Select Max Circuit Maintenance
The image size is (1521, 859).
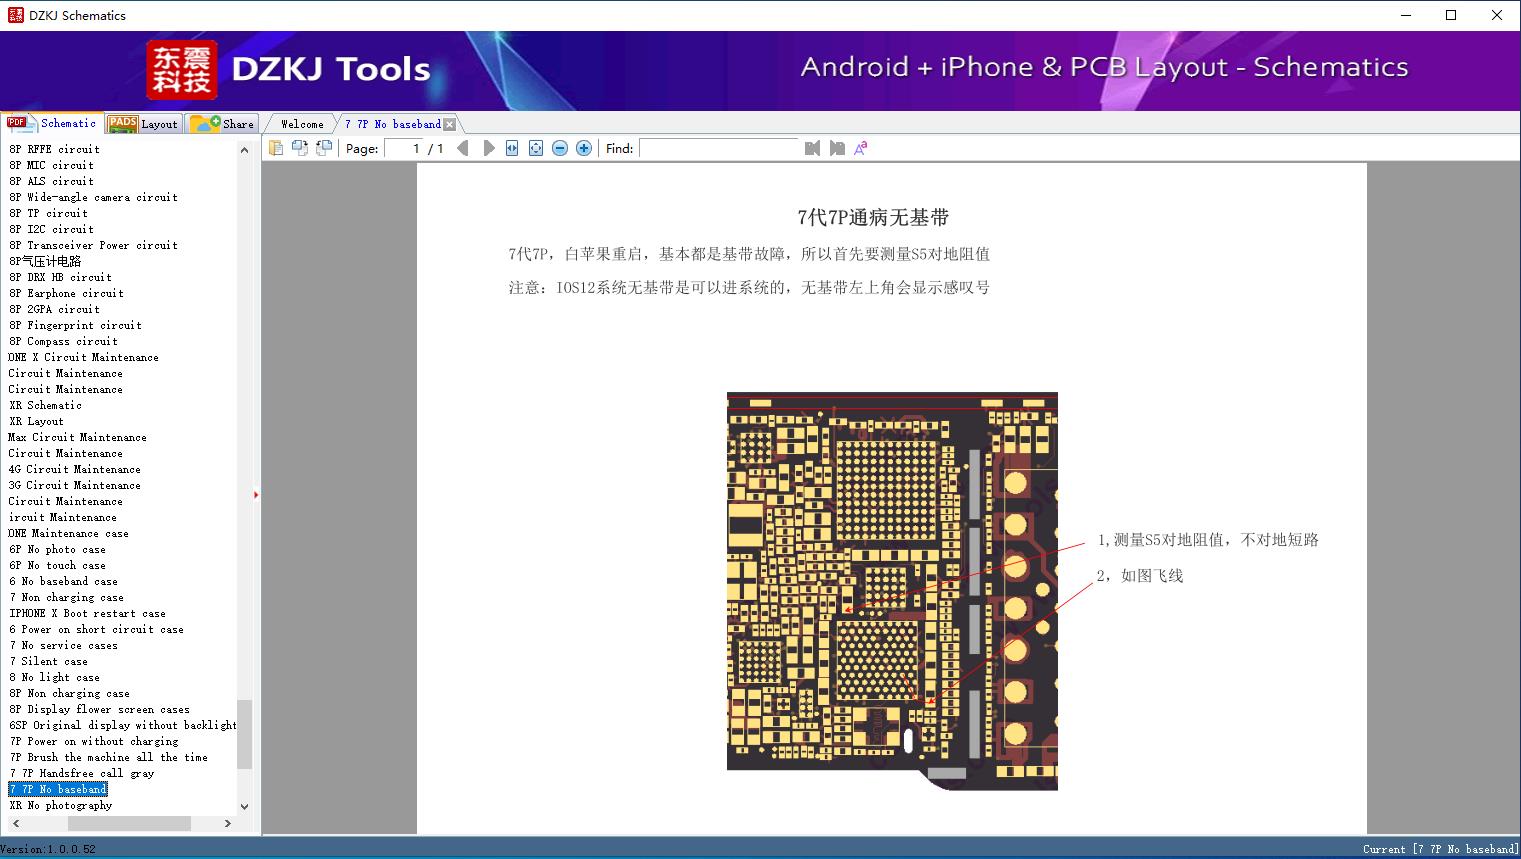[78, 437]
